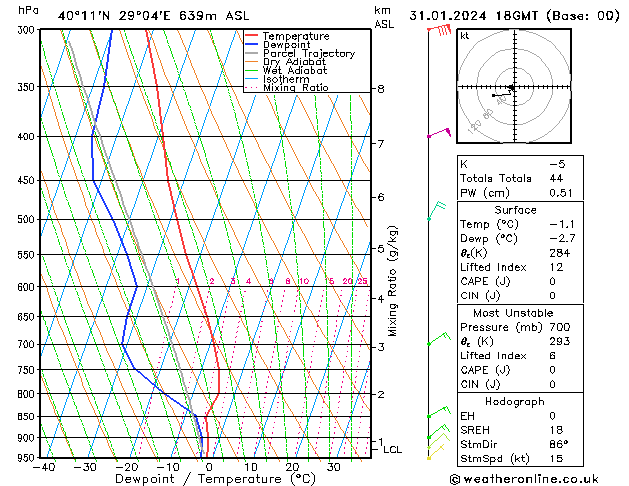Click the 300 pressure level label

click(28, 30)
